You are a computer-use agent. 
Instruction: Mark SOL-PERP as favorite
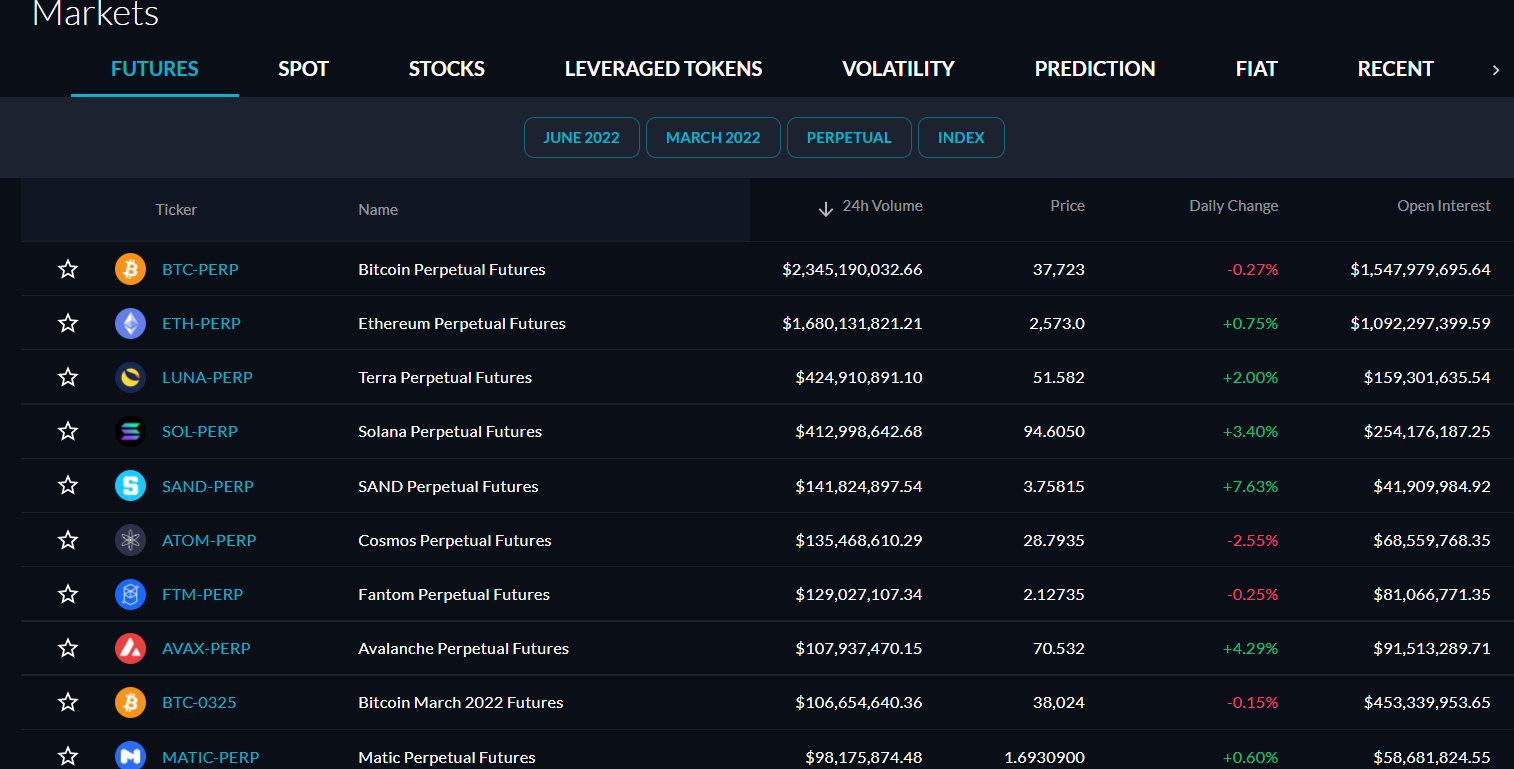68,431
